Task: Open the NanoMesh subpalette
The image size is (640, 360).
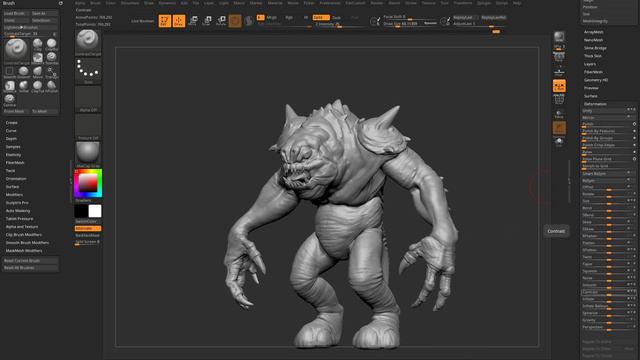Action: [593, 40]
